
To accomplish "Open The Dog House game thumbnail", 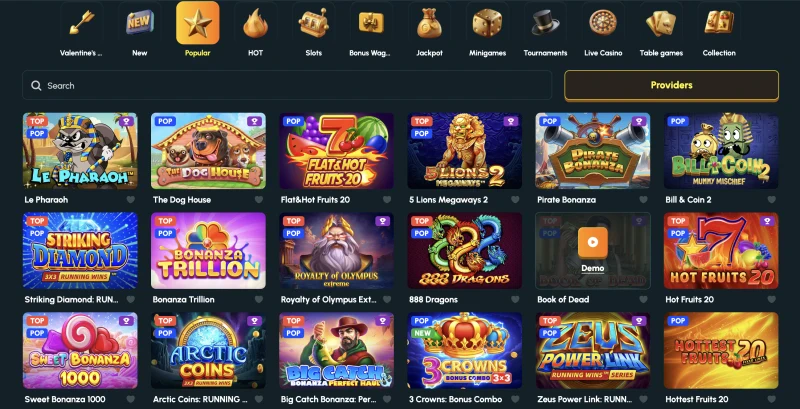I will pos(208,151).
